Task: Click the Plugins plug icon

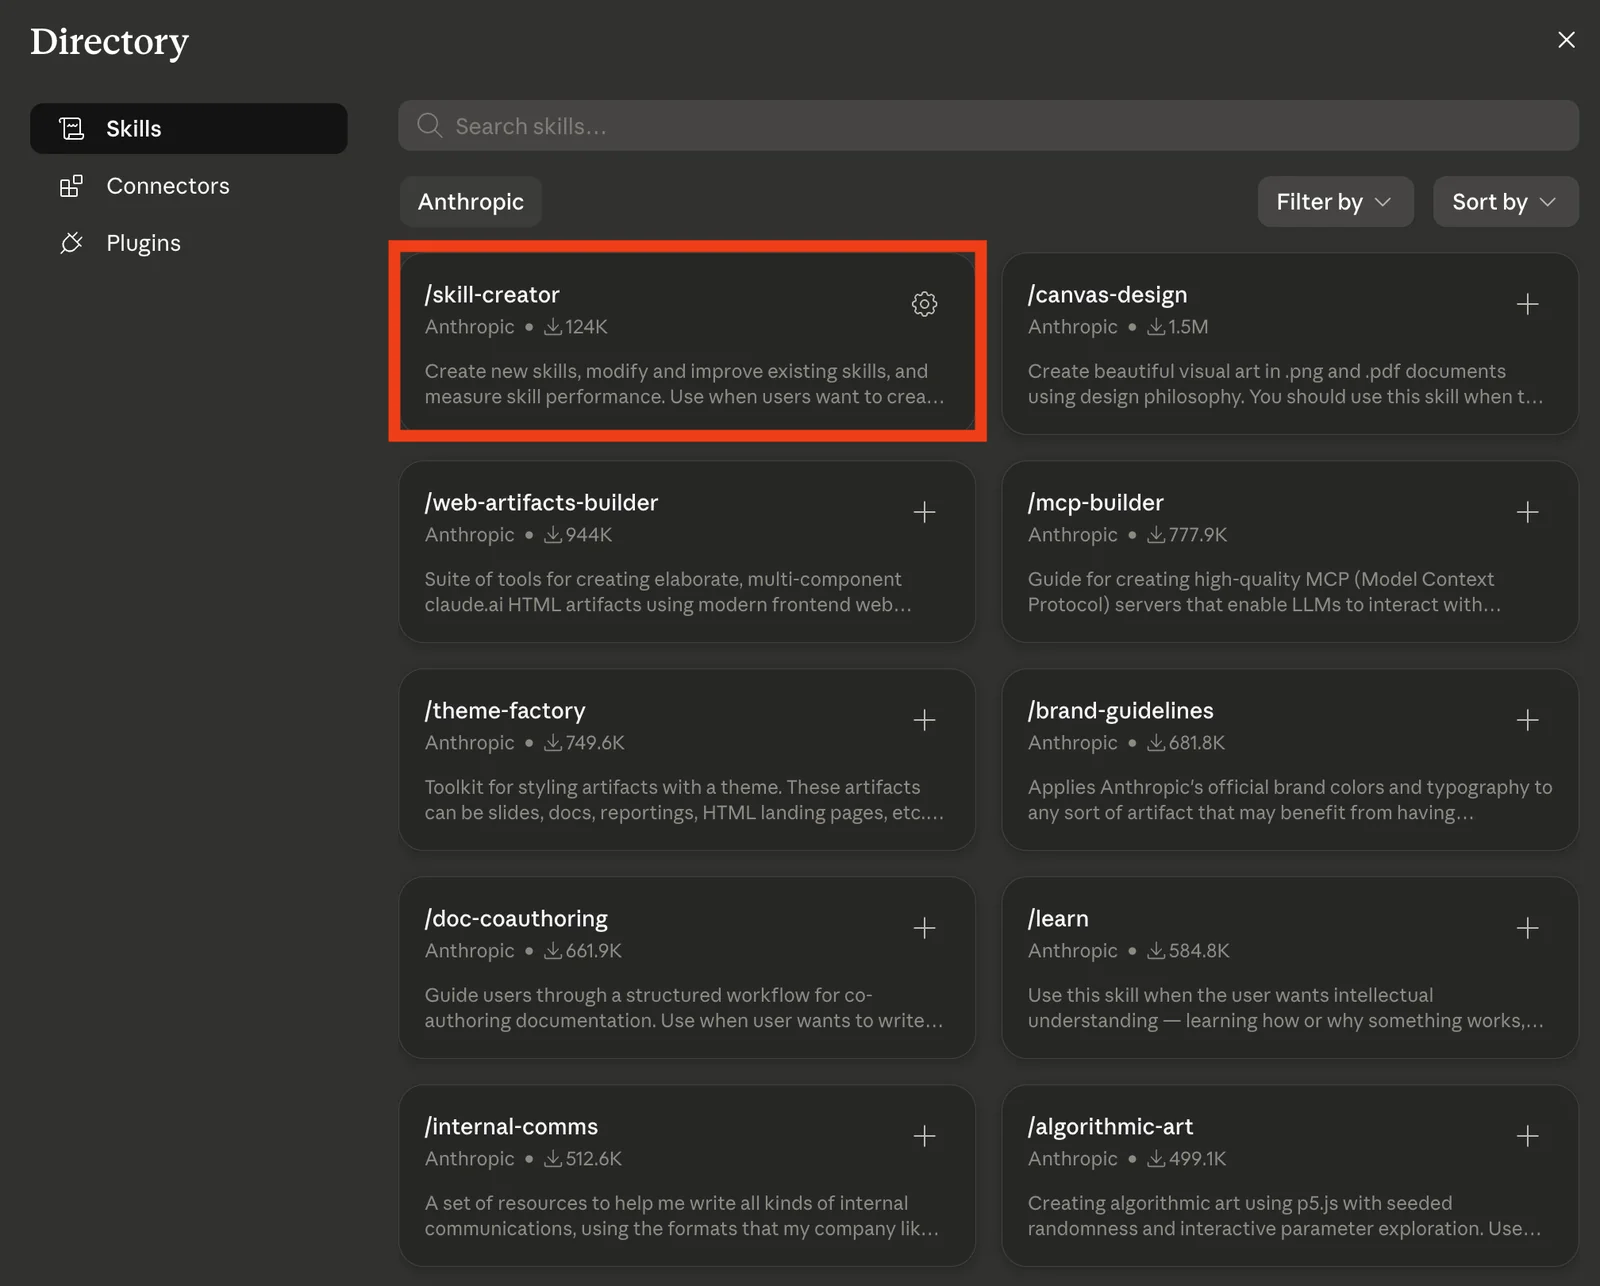Action: point(71,243)
